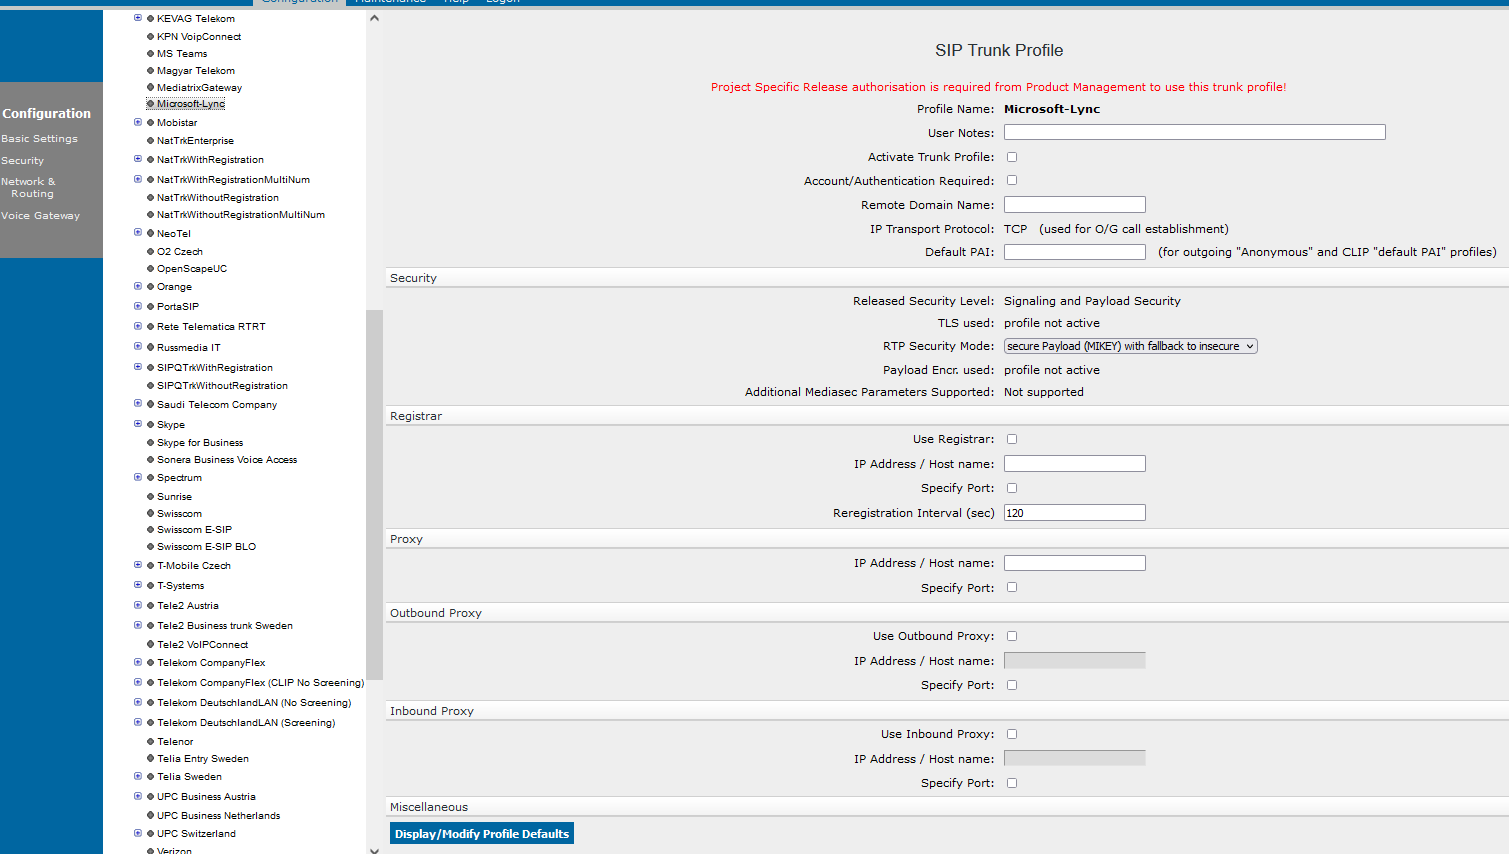Screen dimensions: 1509x854
Task: Open Security in Configuration sidebar
Action: click(x=22, y=161)
